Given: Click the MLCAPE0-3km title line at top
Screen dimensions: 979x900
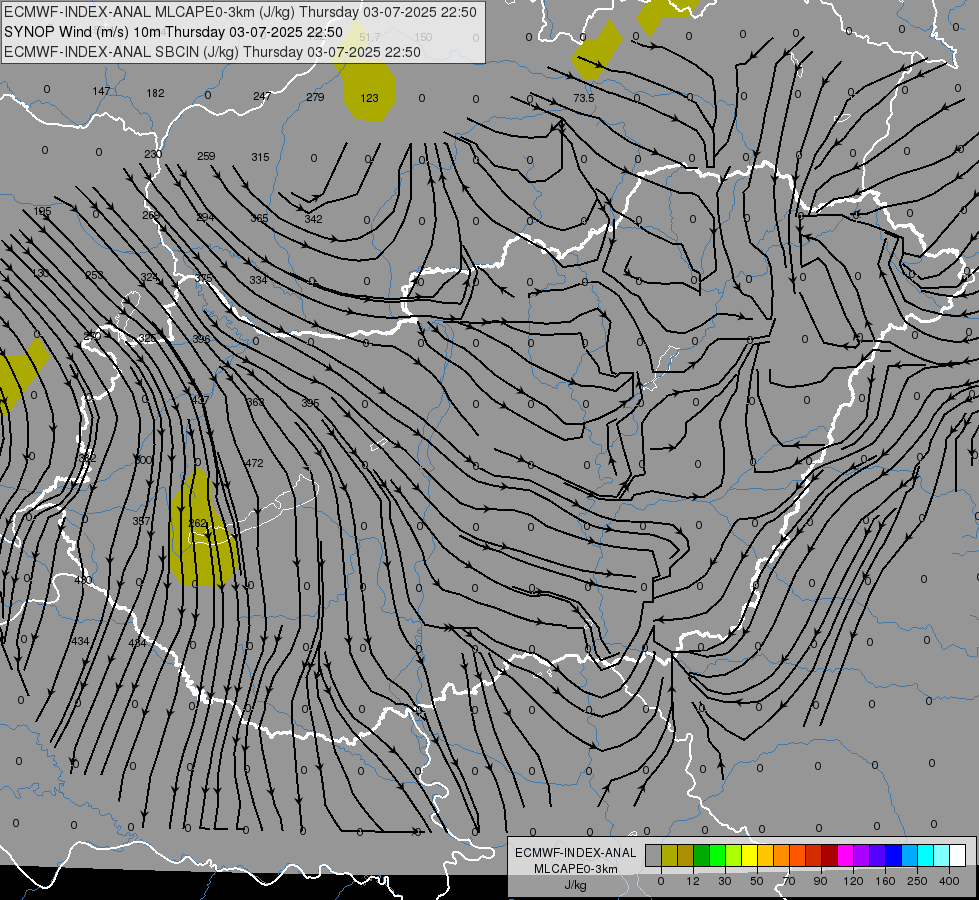Looking at the screenshot, I should coord(240,12).
